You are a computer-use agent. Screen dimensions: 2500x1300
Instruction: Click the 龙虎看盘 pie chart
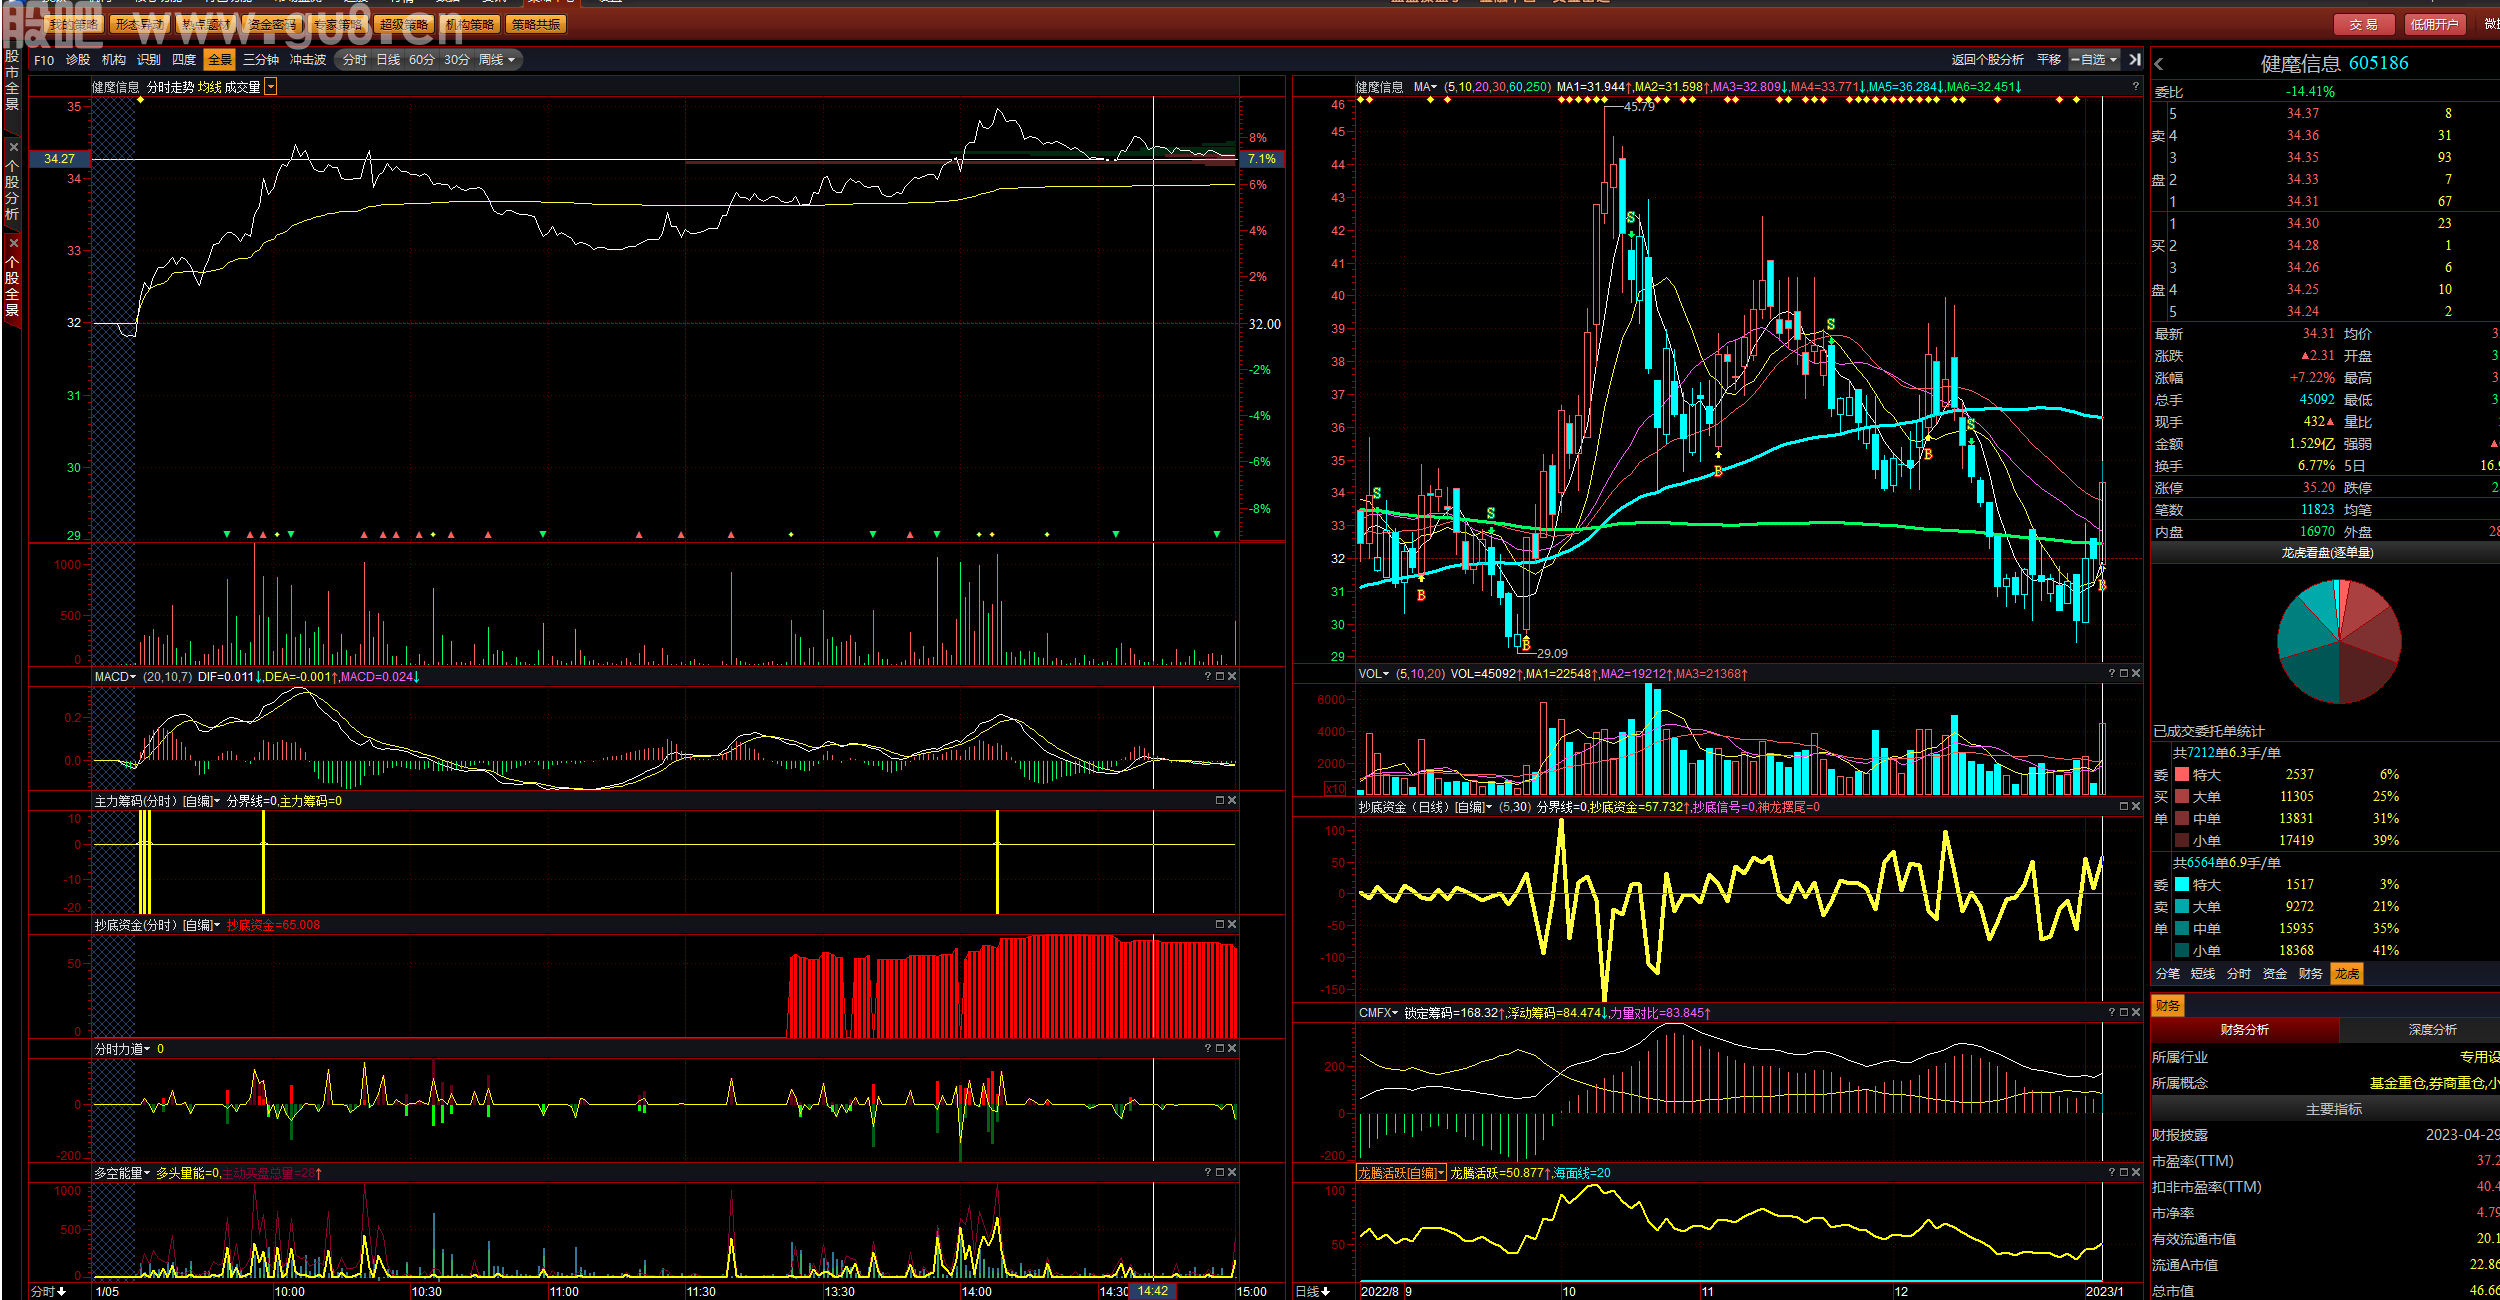pos(2339,641)
